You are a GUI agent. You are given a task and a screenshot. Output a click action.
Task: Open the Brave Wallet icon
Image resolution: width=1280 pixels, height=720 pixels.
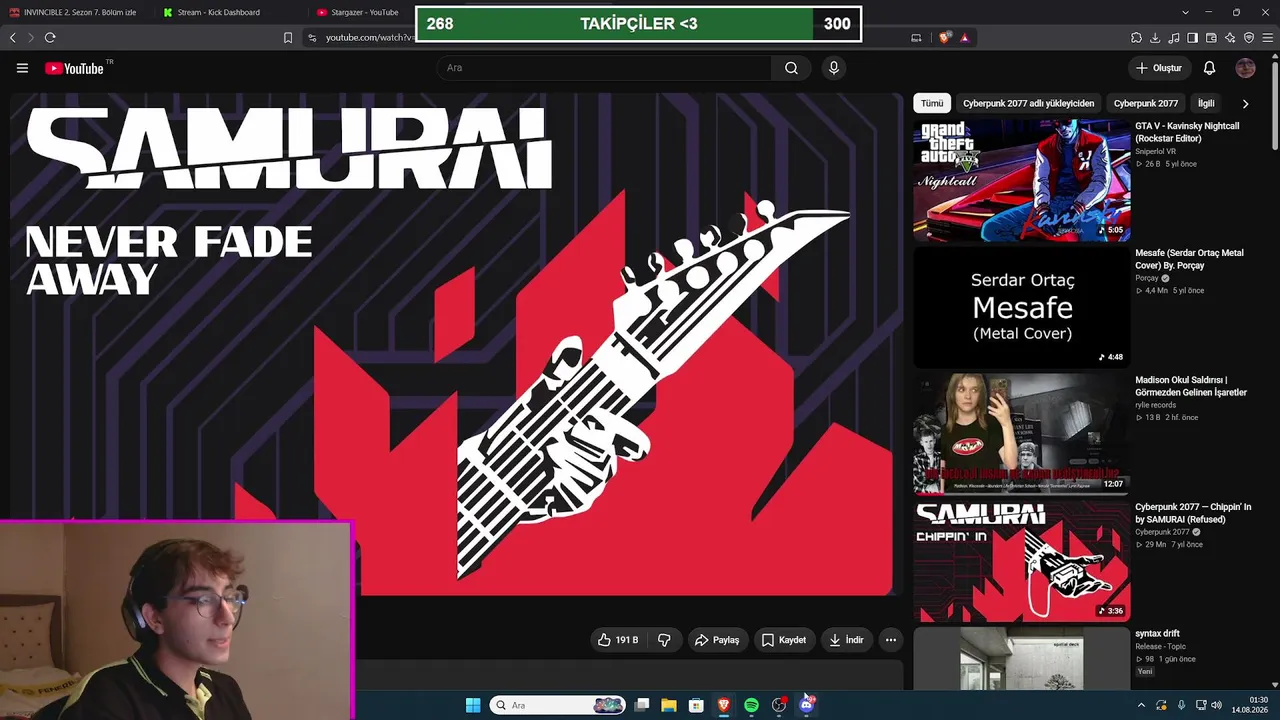pyautogui.click(x=1211, y=38)
